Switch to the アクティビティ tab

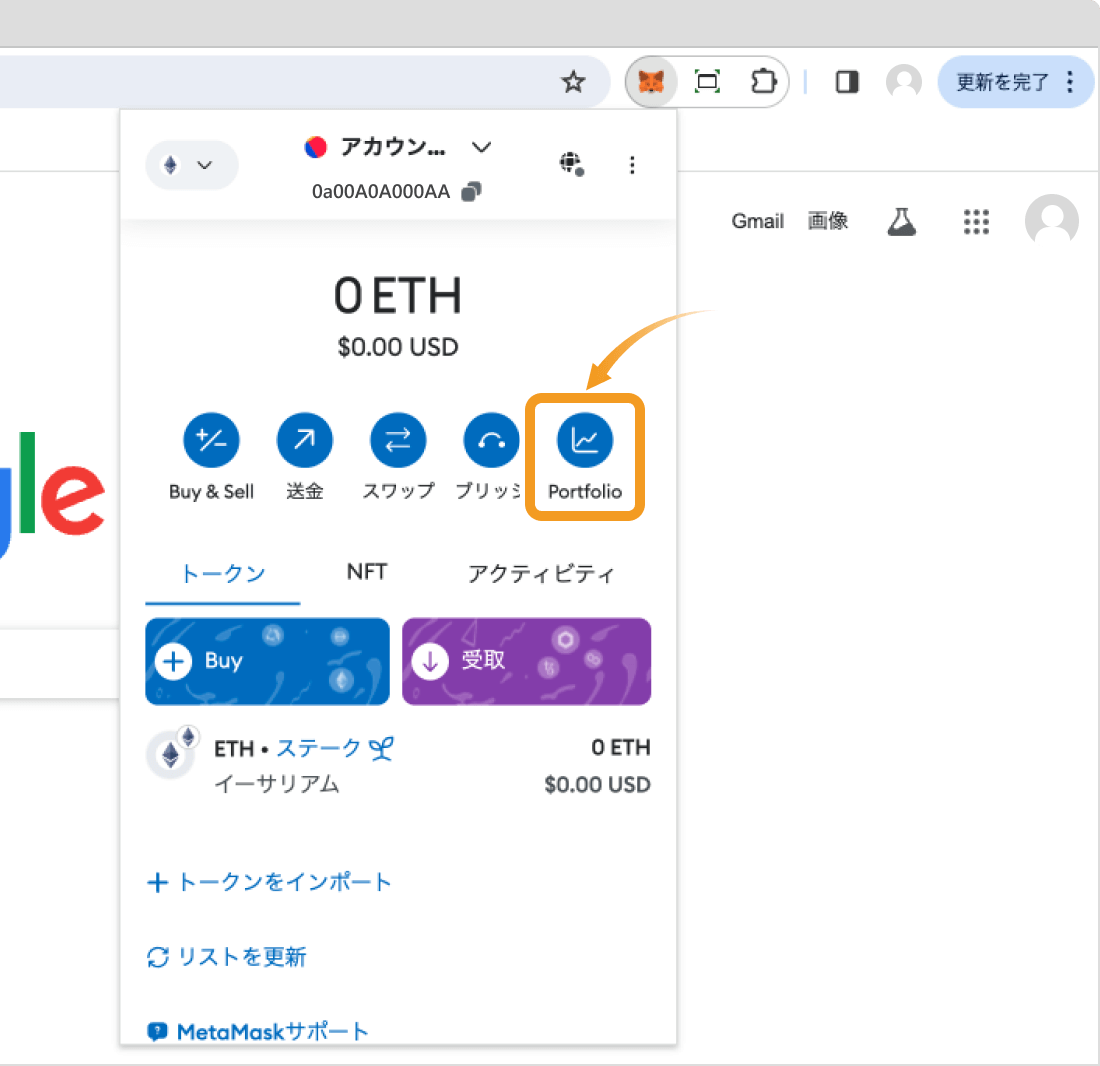541,574
